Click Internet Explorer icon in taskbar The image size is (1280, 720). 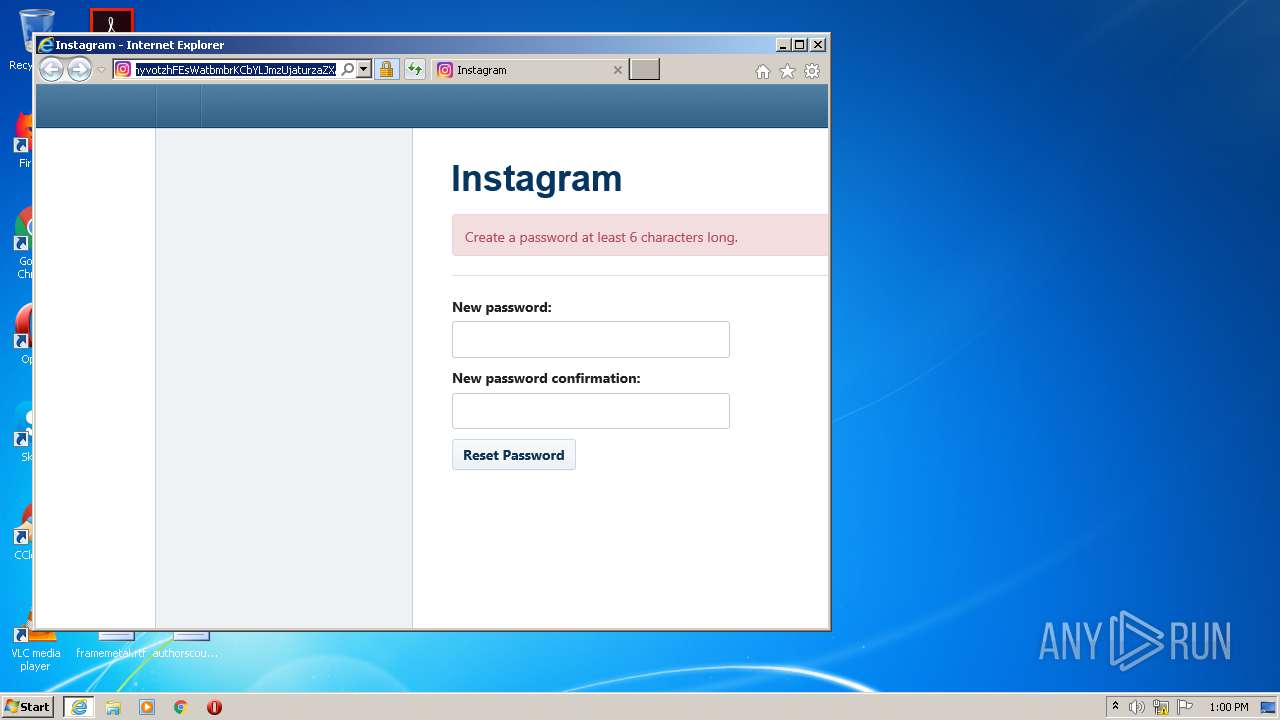[79, 707]
